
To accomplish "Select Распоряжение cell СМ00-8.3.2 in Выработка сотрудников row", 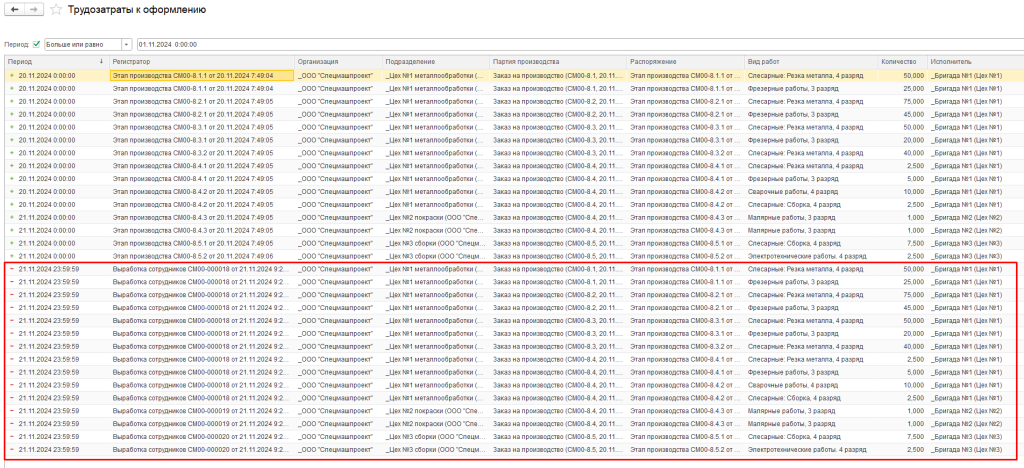I will [x=686, y=346].
